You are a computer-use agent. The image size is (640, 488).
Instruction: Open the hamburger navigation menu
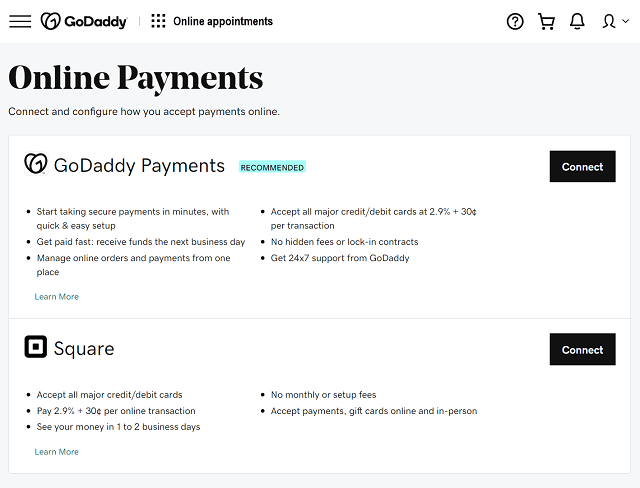tap(20, 21)
